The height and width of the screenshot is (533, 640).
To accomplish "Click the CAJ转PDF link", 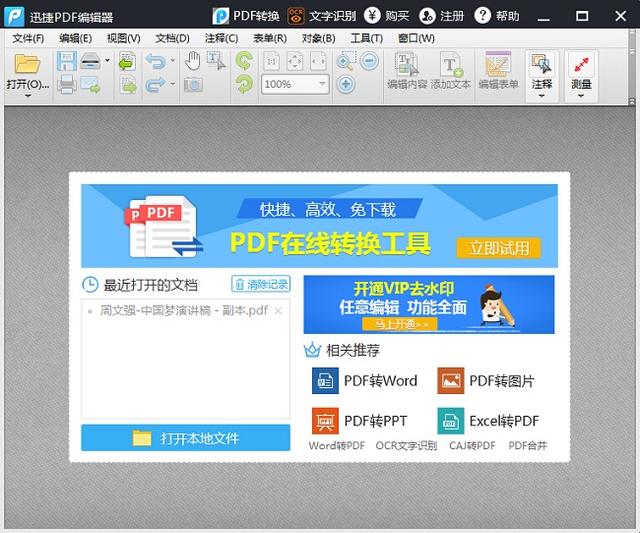I will pos(472,445).
